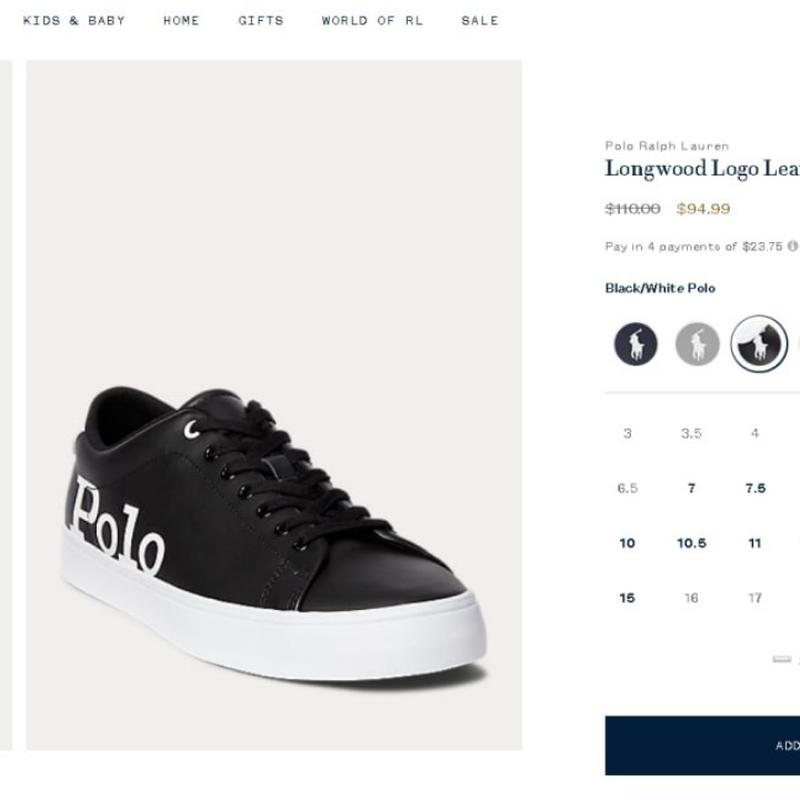Click the size guide ruler icon
800x800 pixels.
tap(782, 659)
